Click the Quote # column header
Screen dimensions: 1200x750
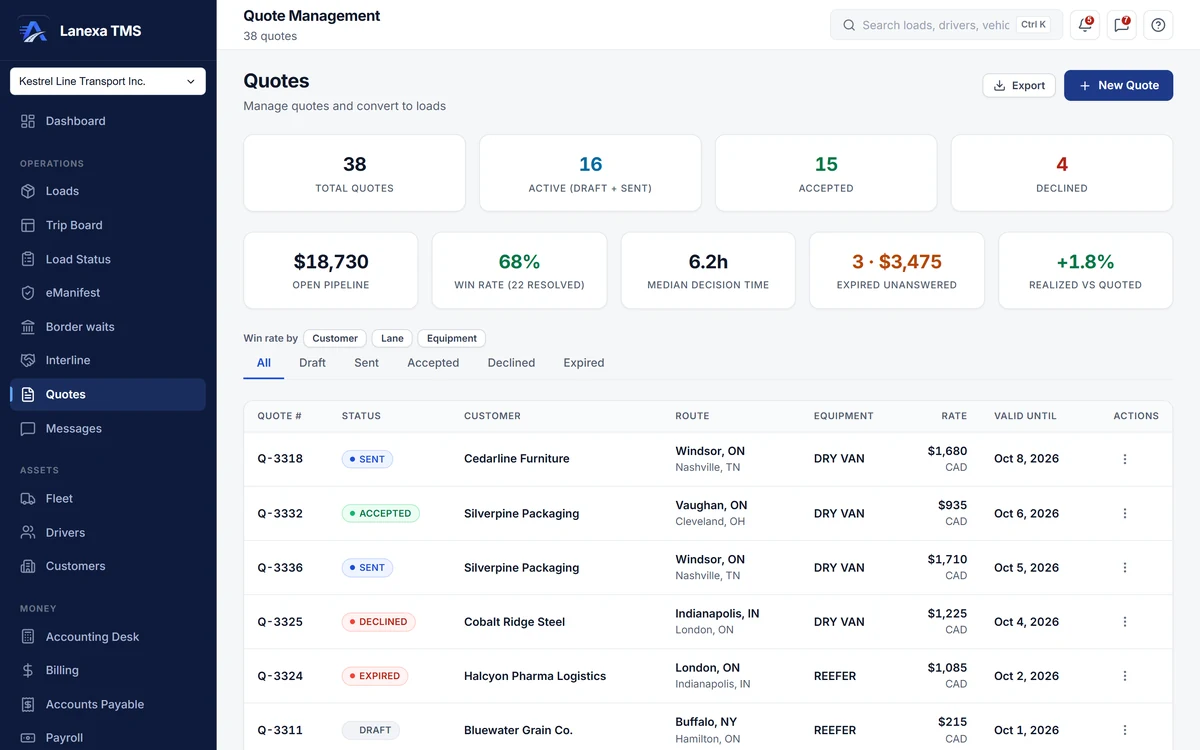(279, 416)
